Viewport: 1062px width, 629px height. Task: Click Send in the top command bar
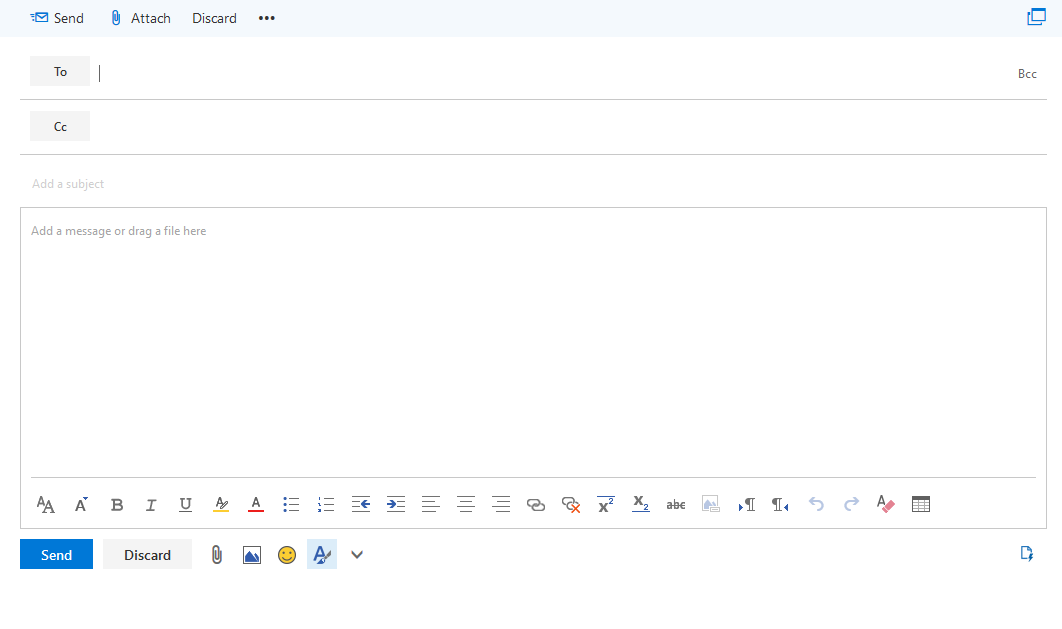(x=57, y=18)
